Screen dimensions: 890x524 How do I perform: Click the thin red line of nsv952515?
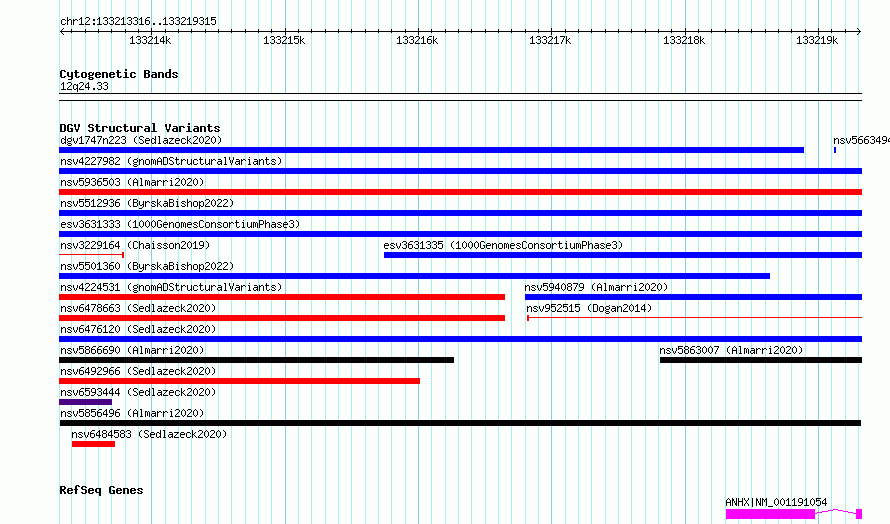point(695,318)
